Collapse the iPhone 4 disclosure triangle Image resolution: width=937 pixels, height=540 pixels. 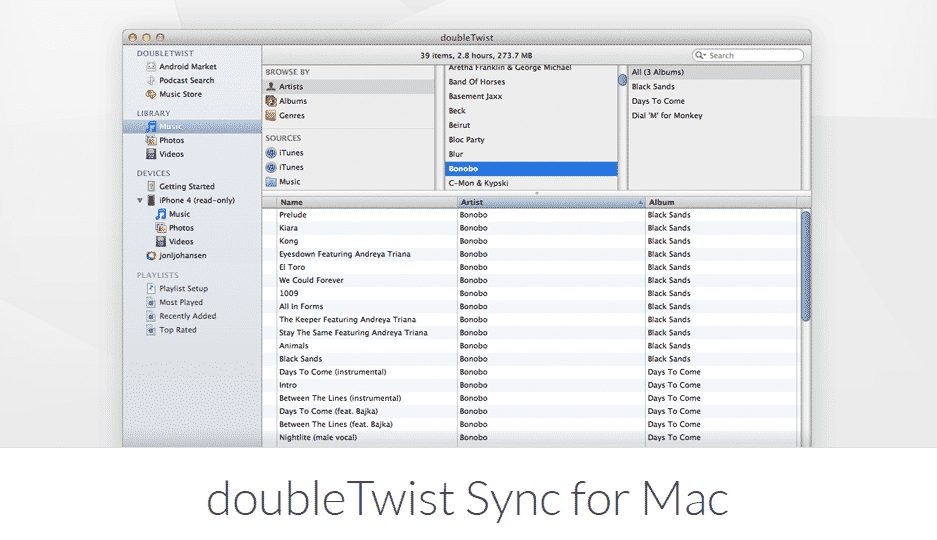point(140,200)
